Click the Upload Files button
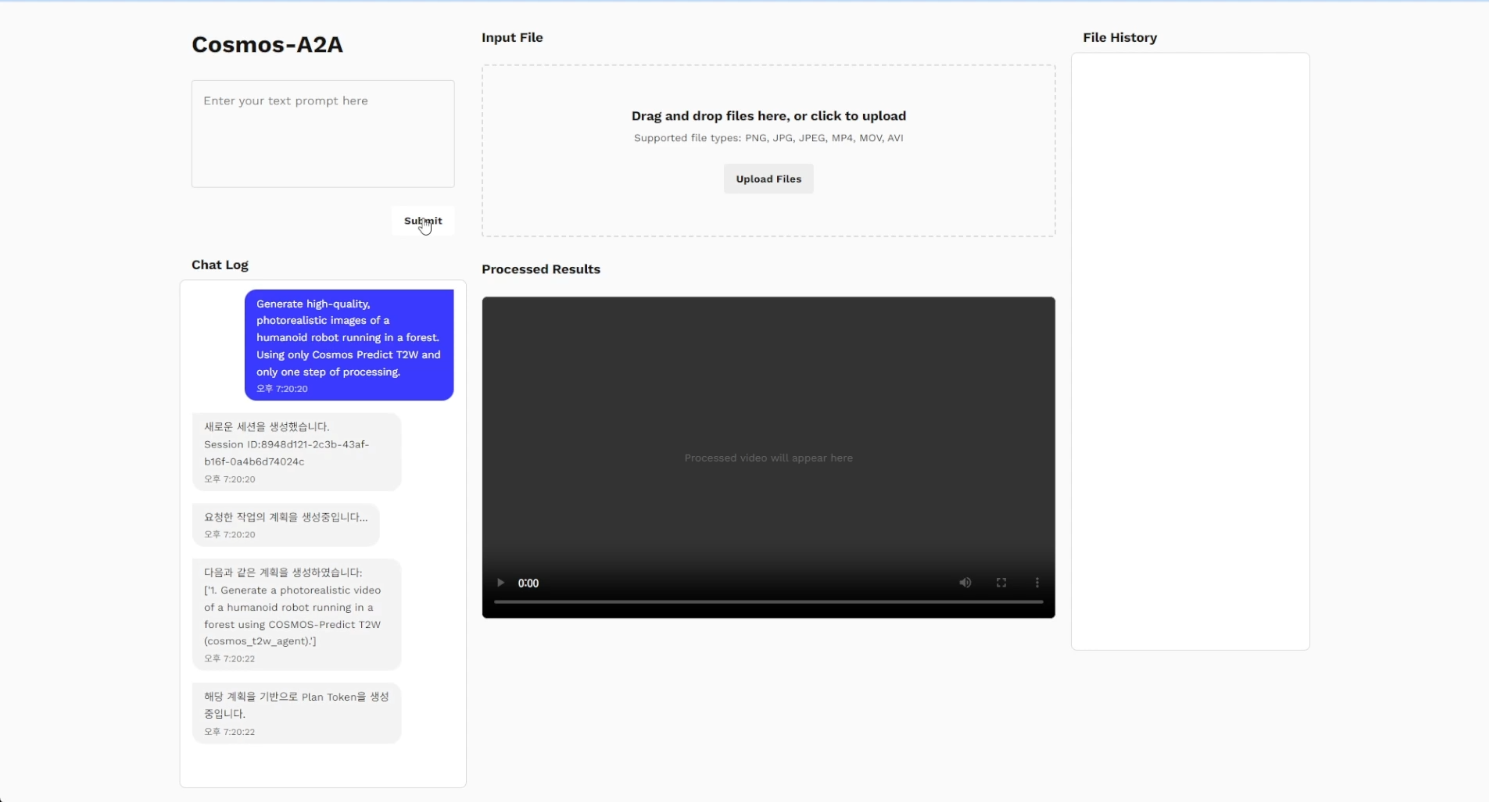The width and height of the screenshot is (1489, 802). tap(768, 179)
